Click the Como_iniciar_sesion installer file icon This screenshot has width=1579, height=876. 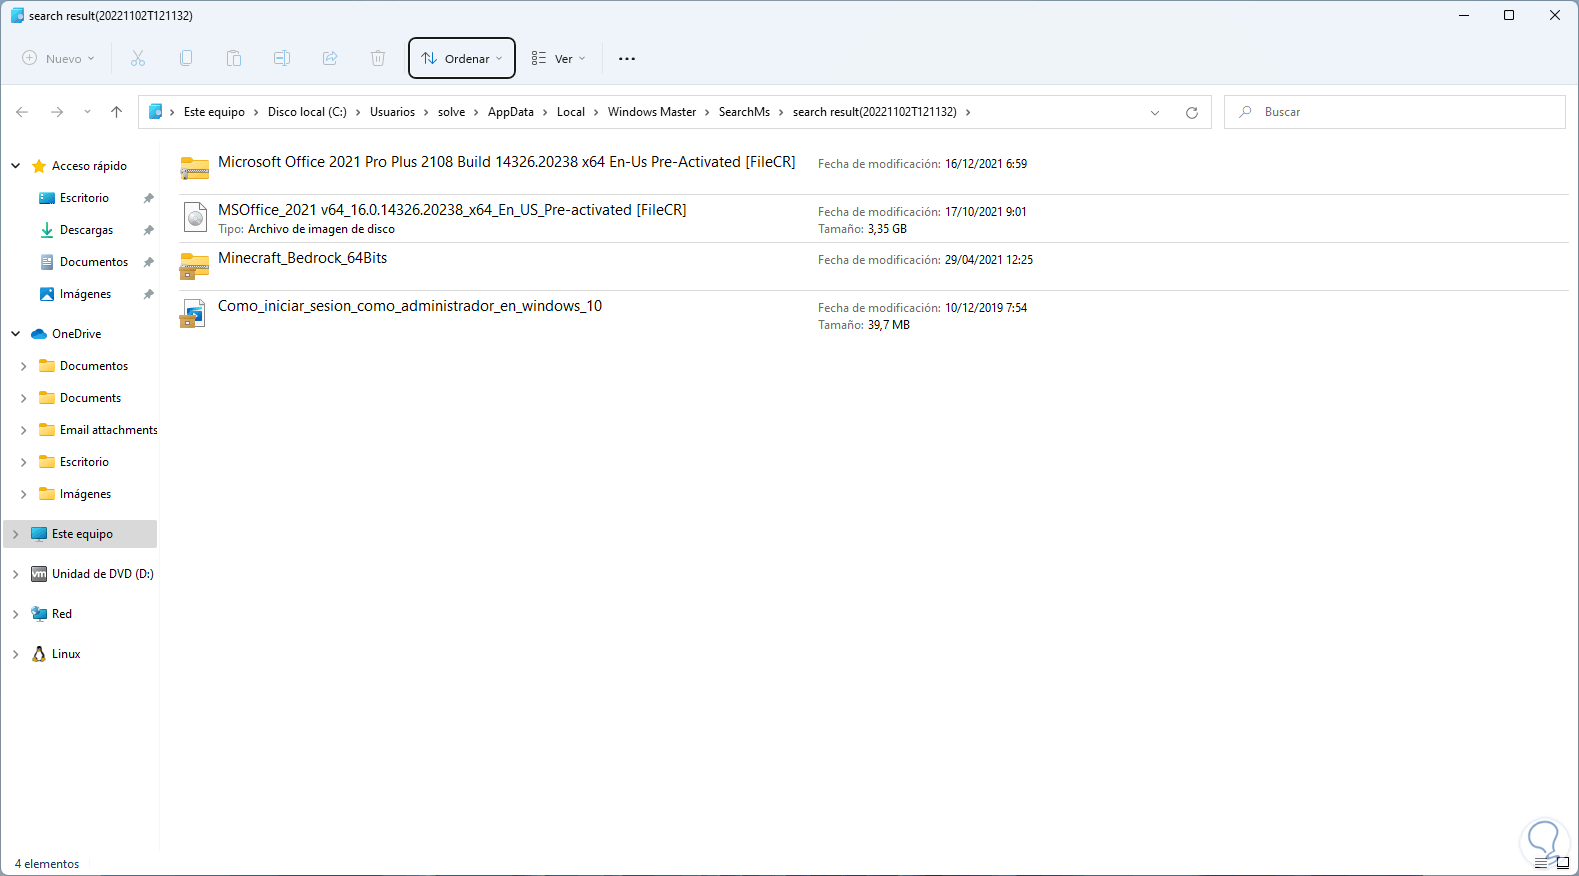(x=193, y=313)
